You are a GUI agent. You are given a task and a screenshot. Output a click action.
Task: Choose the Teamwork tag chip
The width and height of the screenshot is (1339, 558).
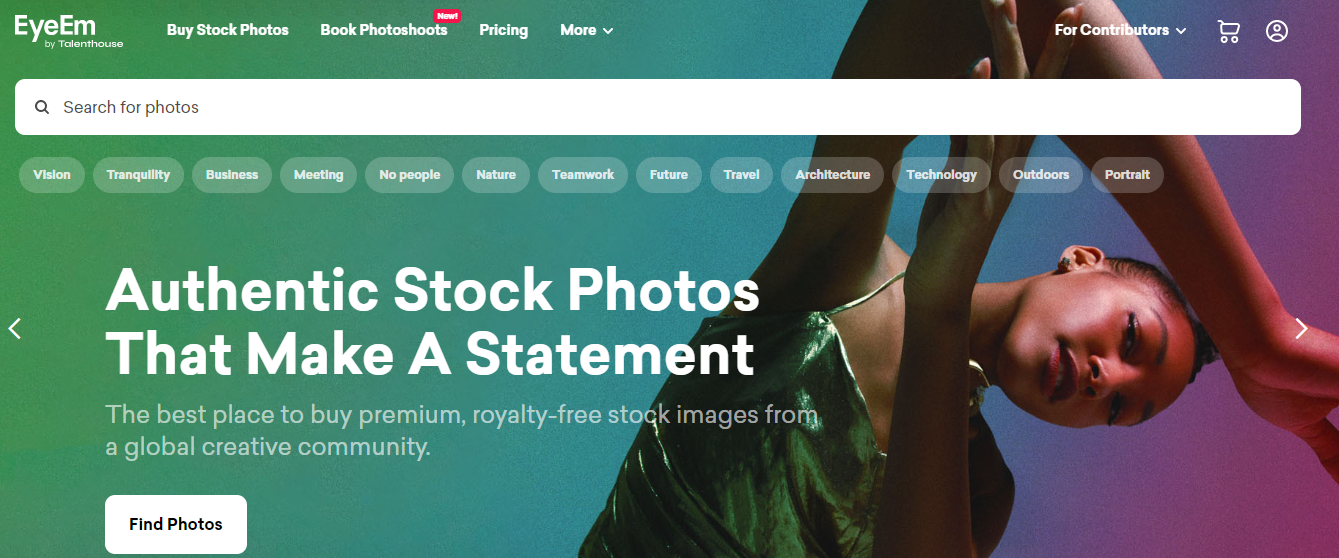tap(583, 175)
